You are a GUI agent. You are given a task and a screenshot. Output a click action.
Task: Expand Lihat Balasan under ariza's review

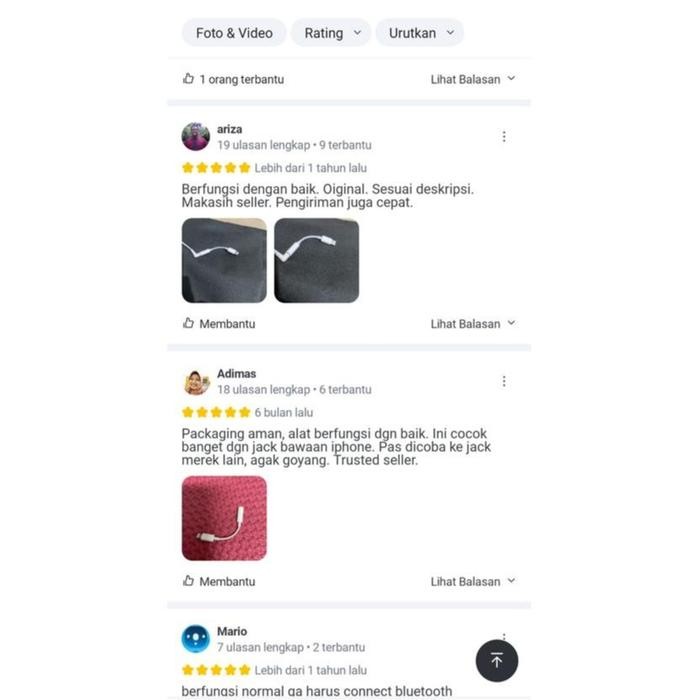(x=473, y=324)
